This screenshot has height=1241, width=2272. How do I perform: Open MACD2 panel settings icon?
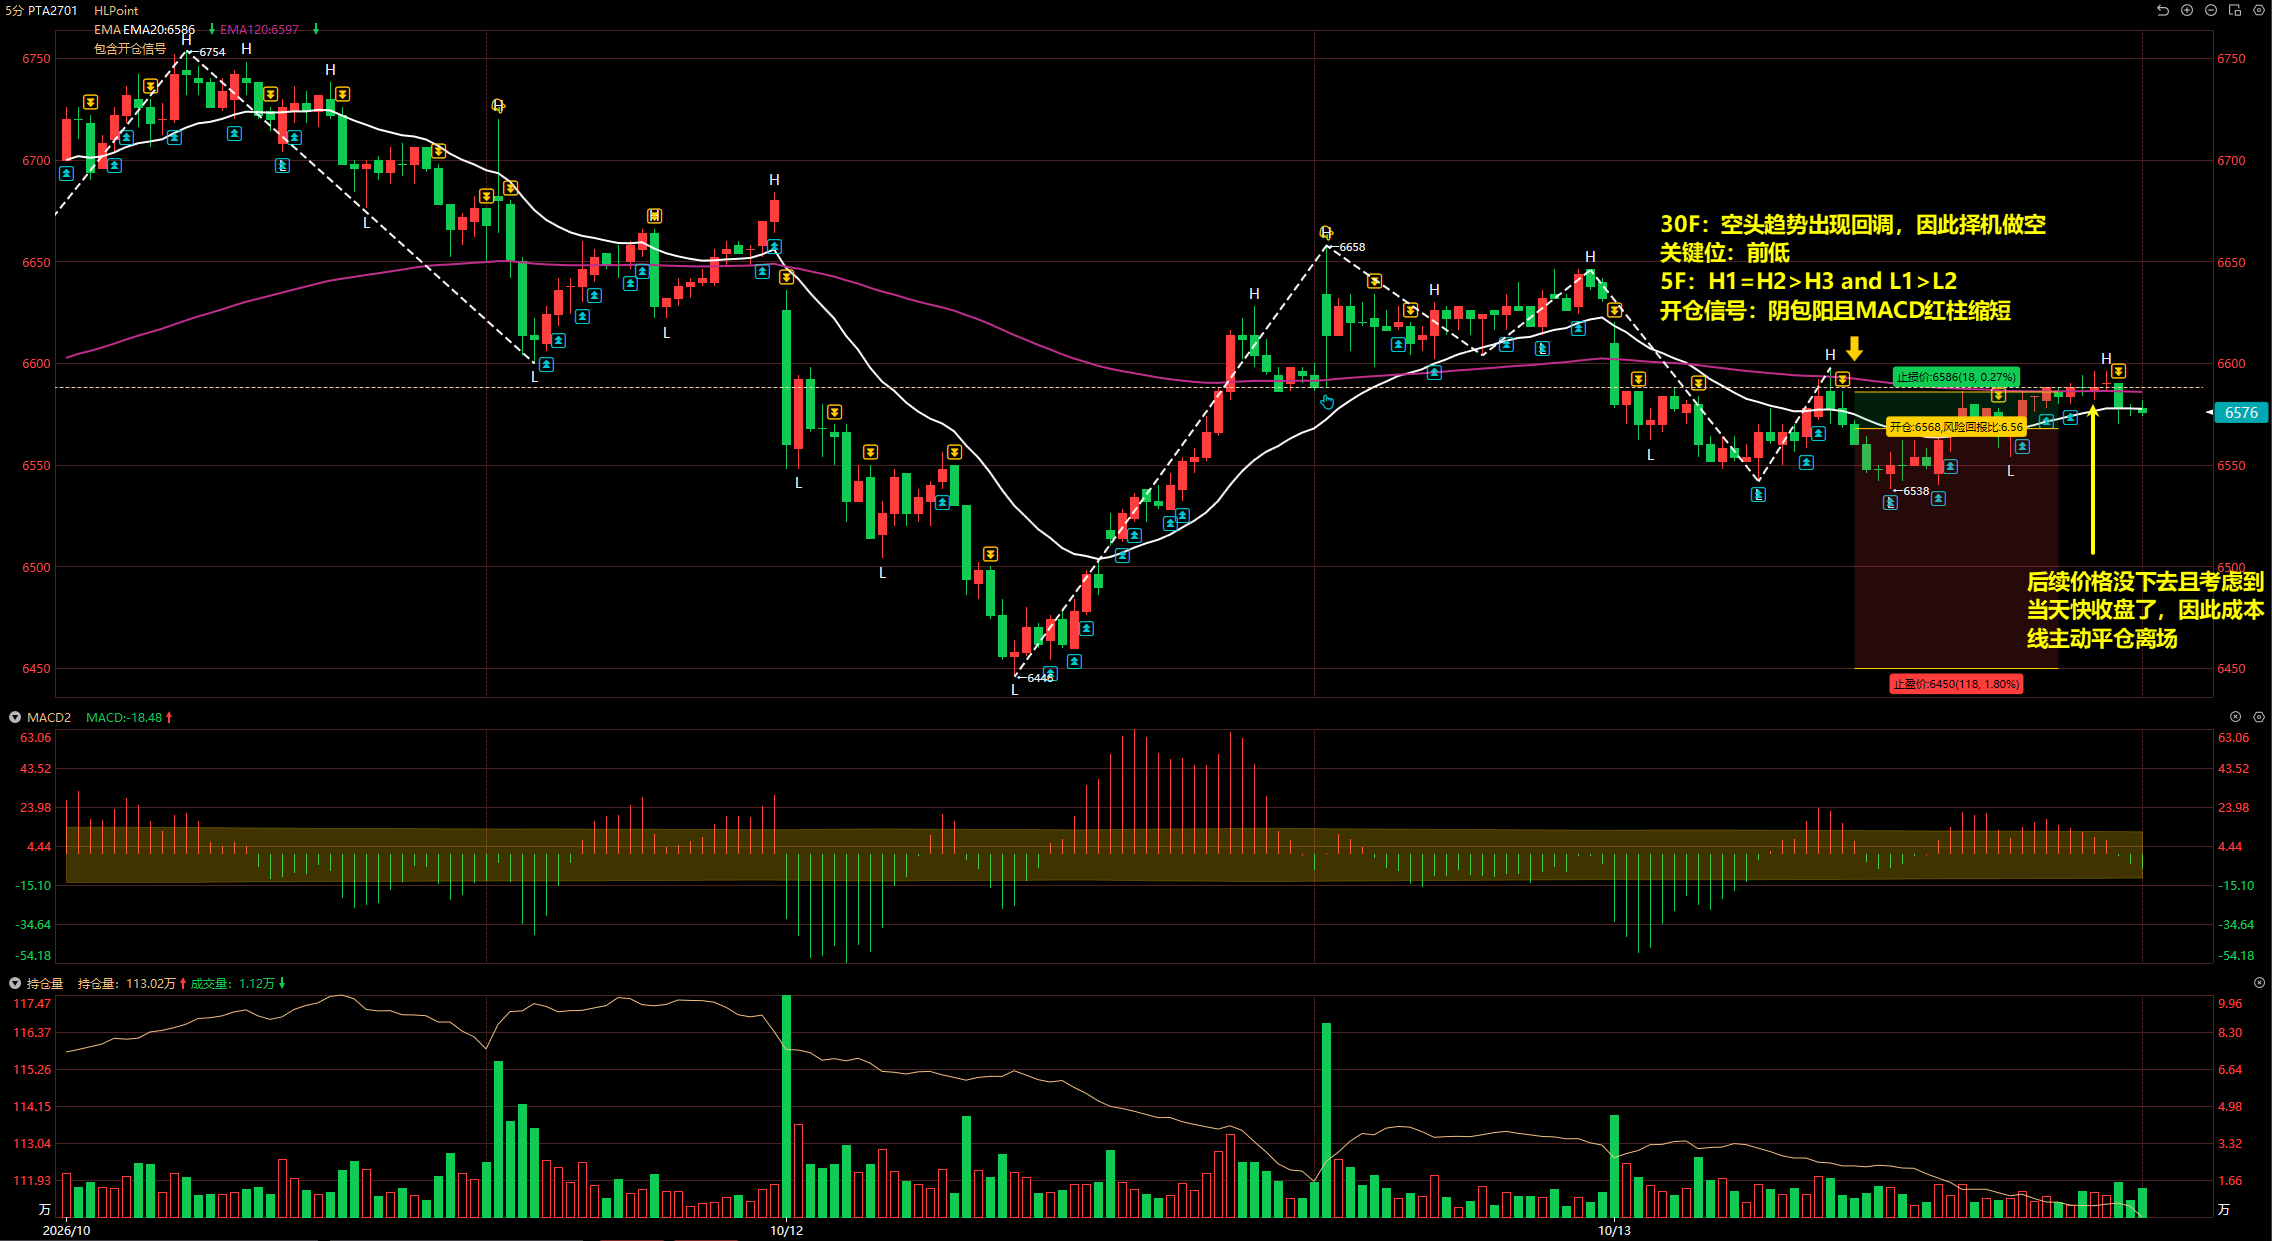2259,717
